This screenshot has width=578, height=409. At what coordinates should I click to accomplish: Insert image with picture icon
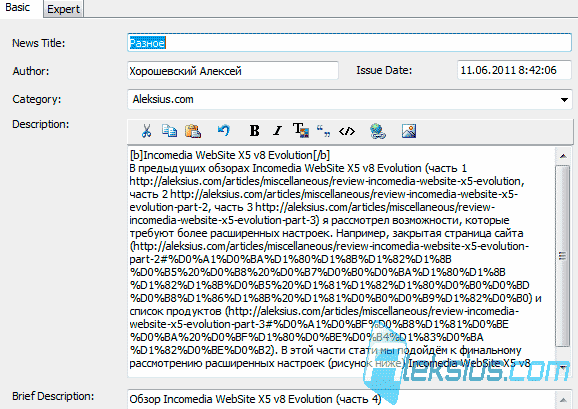pyautogui.click(x=409, y=131)
